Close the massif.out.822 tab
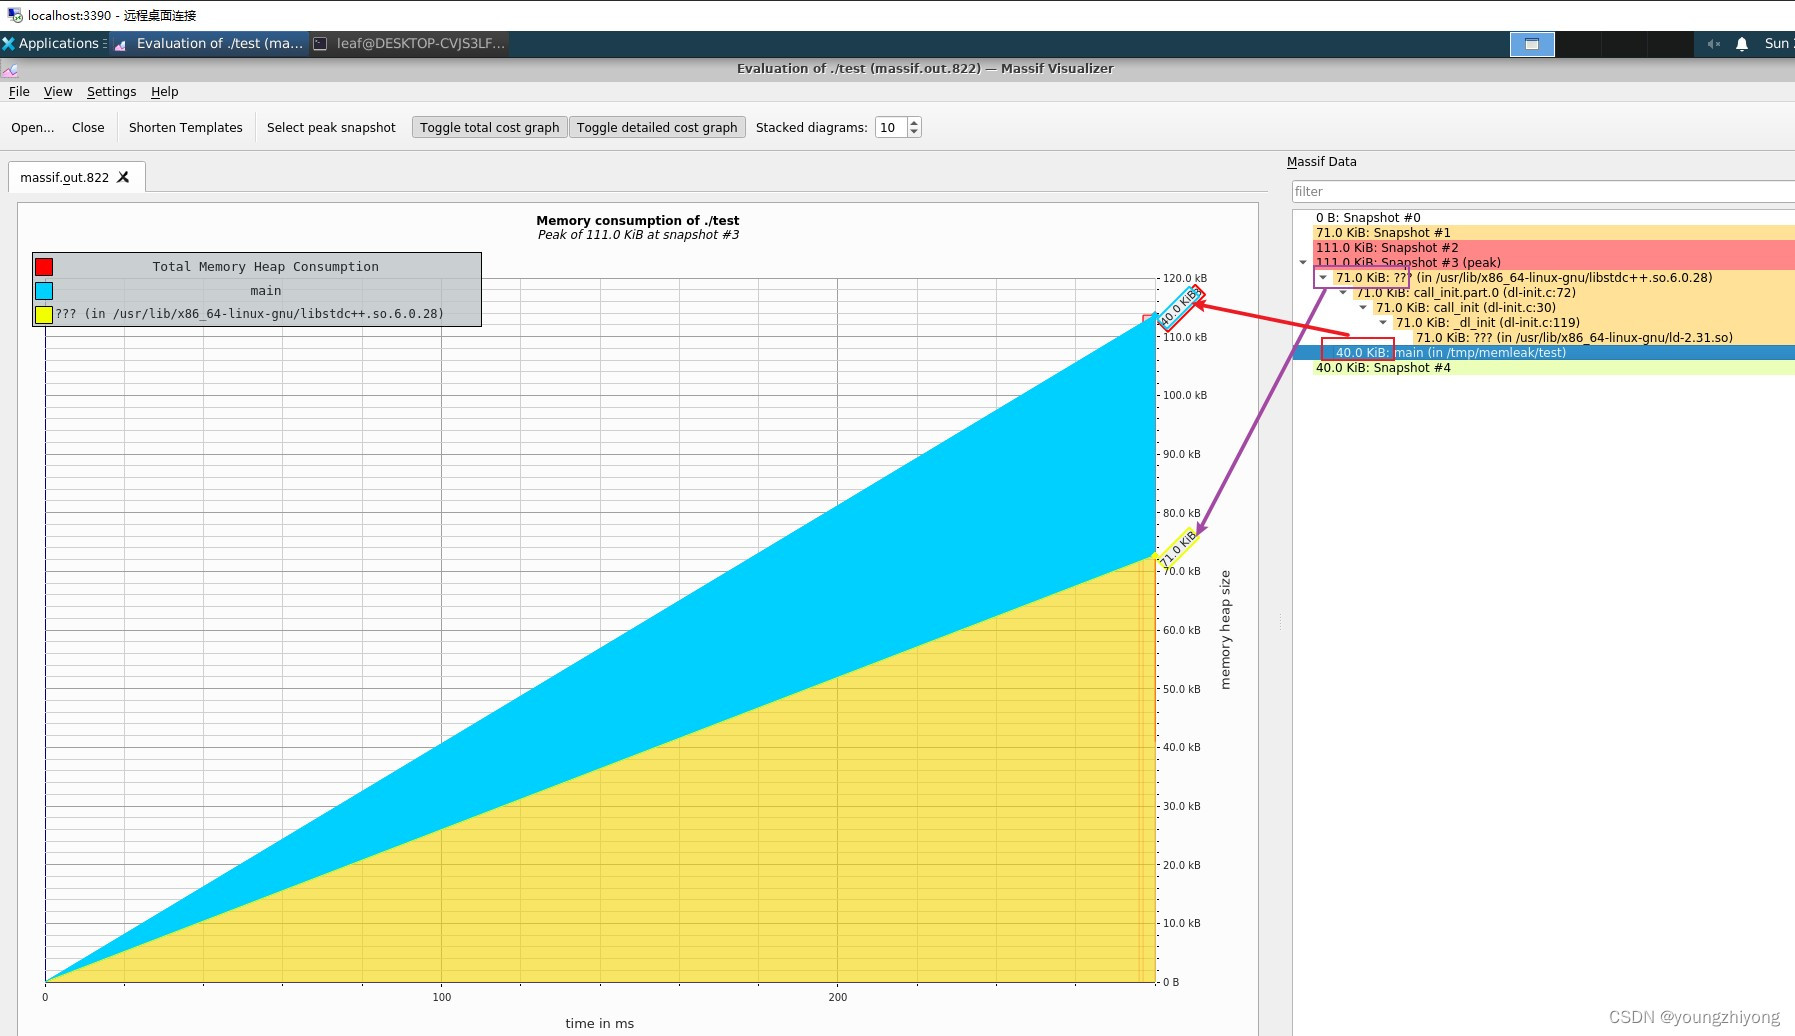The height and width of the screenshot is (1036, 1795). pyautogui.click(x=123, y=177)
